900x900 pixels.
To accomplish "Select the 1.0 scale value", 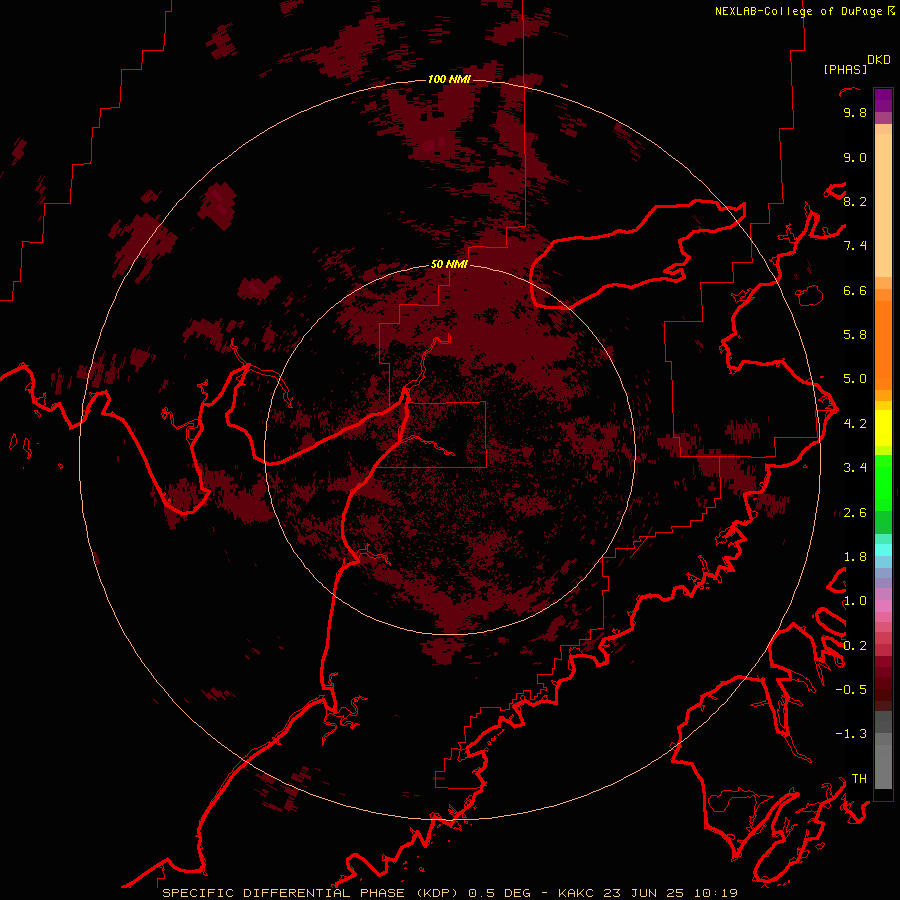I will tap(855, 601).
